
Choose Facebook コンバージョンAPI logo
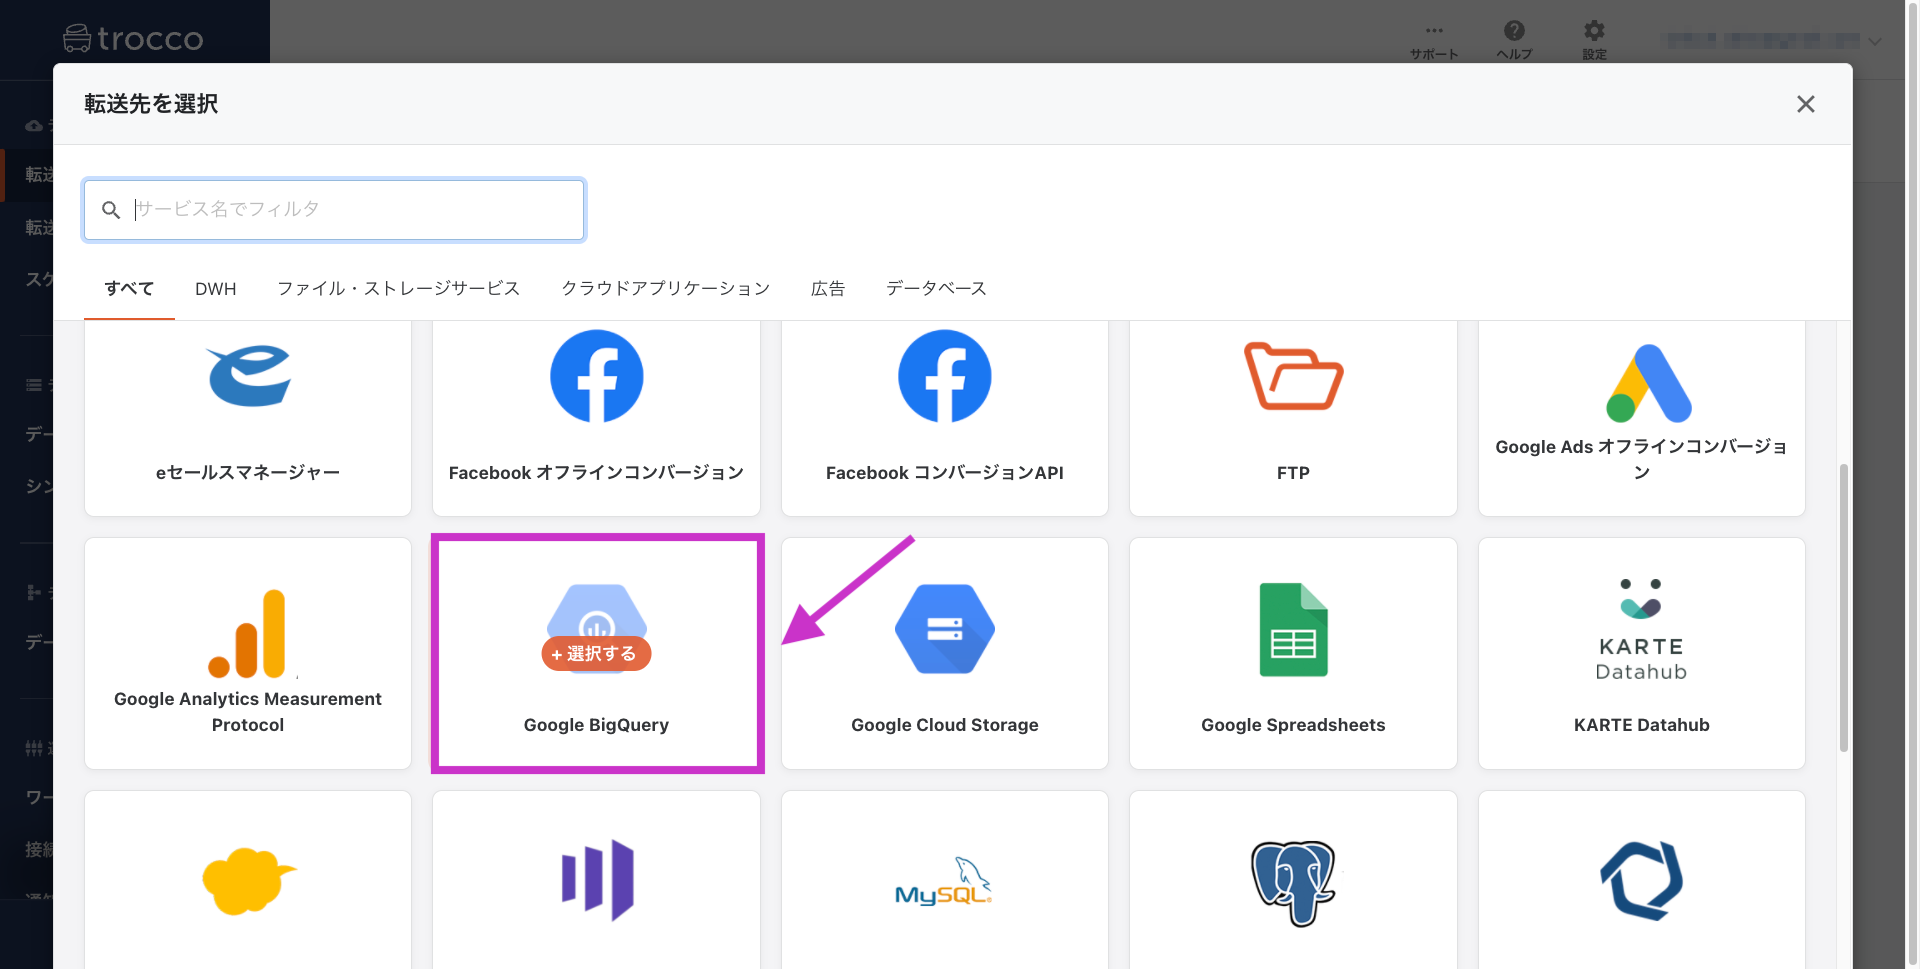(x=944, y=376)
